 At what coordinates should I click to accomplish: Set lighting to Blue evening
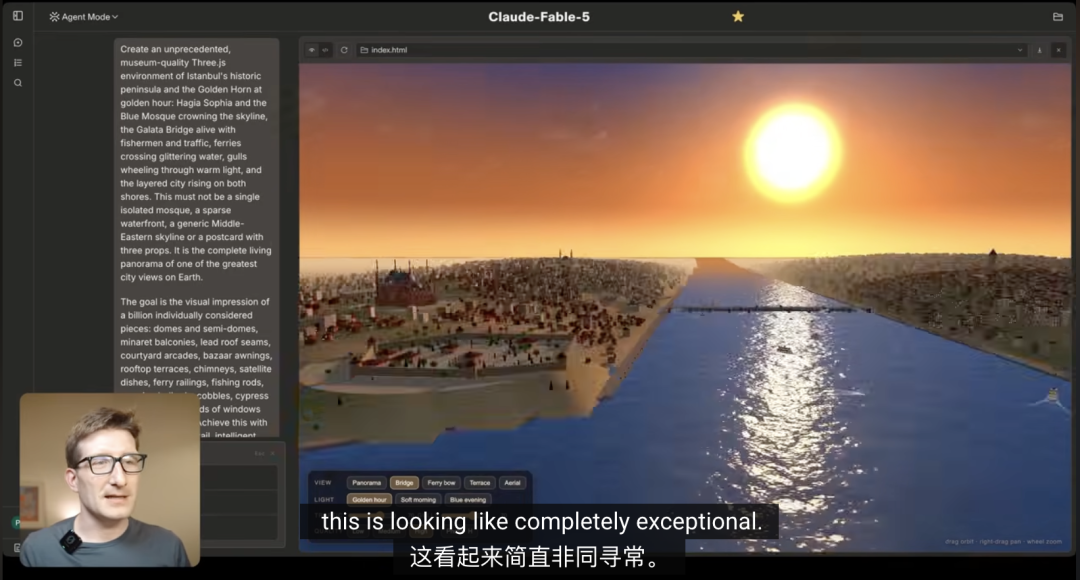468,500
